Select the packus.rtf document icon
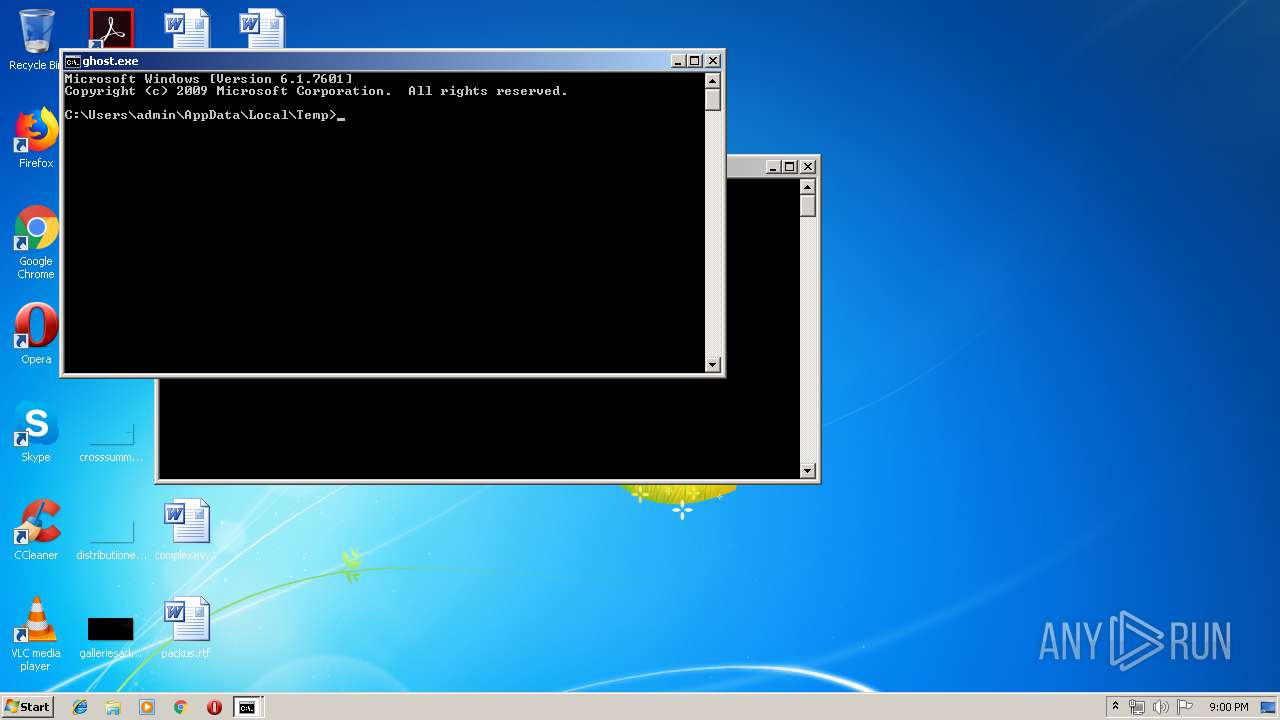The image size is (1280, 720). pyautogui.click(x=186, y=628)
